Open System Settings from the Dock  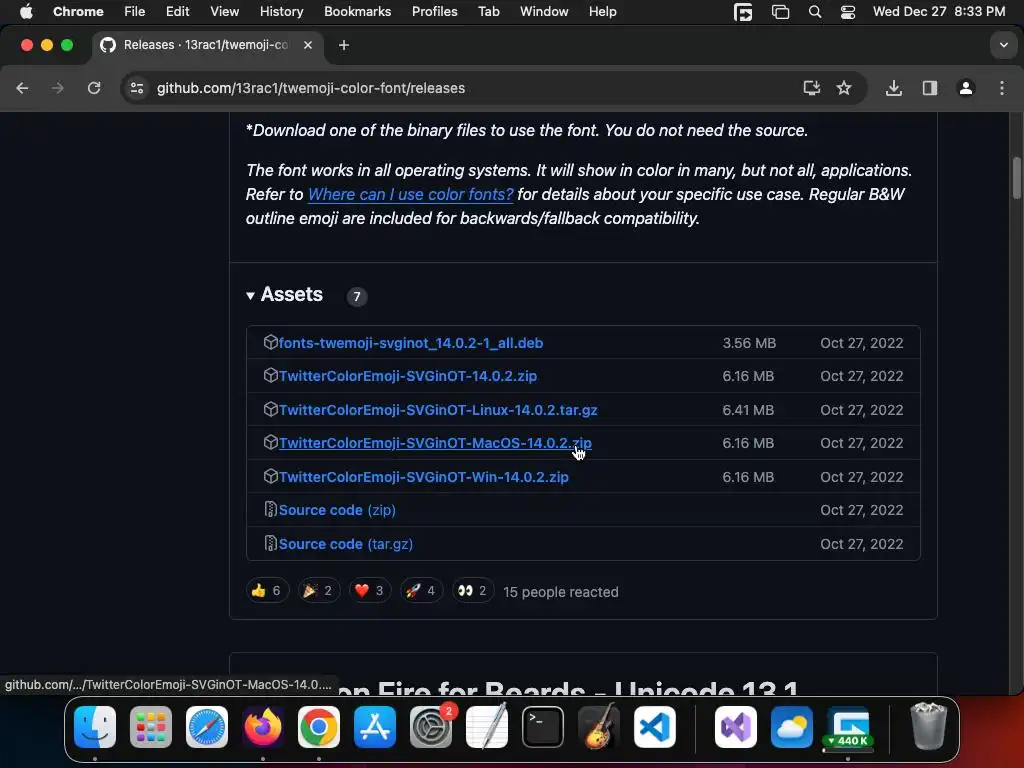click(x=431, y=727)
